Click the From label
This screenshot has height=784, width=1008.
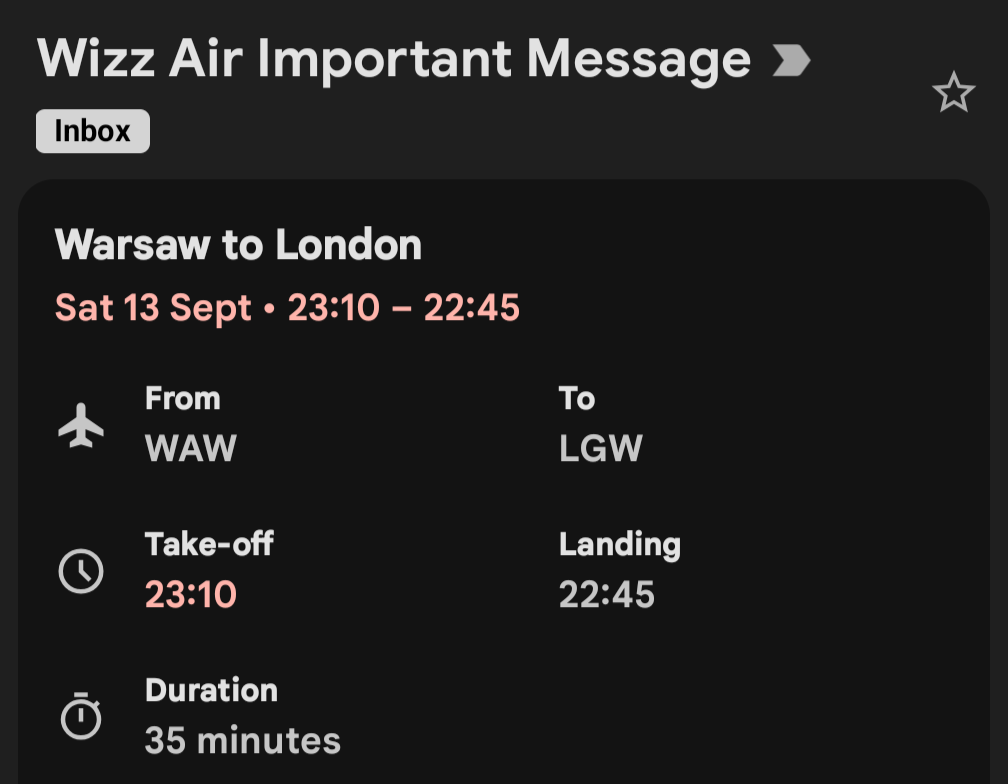(183, 398)
